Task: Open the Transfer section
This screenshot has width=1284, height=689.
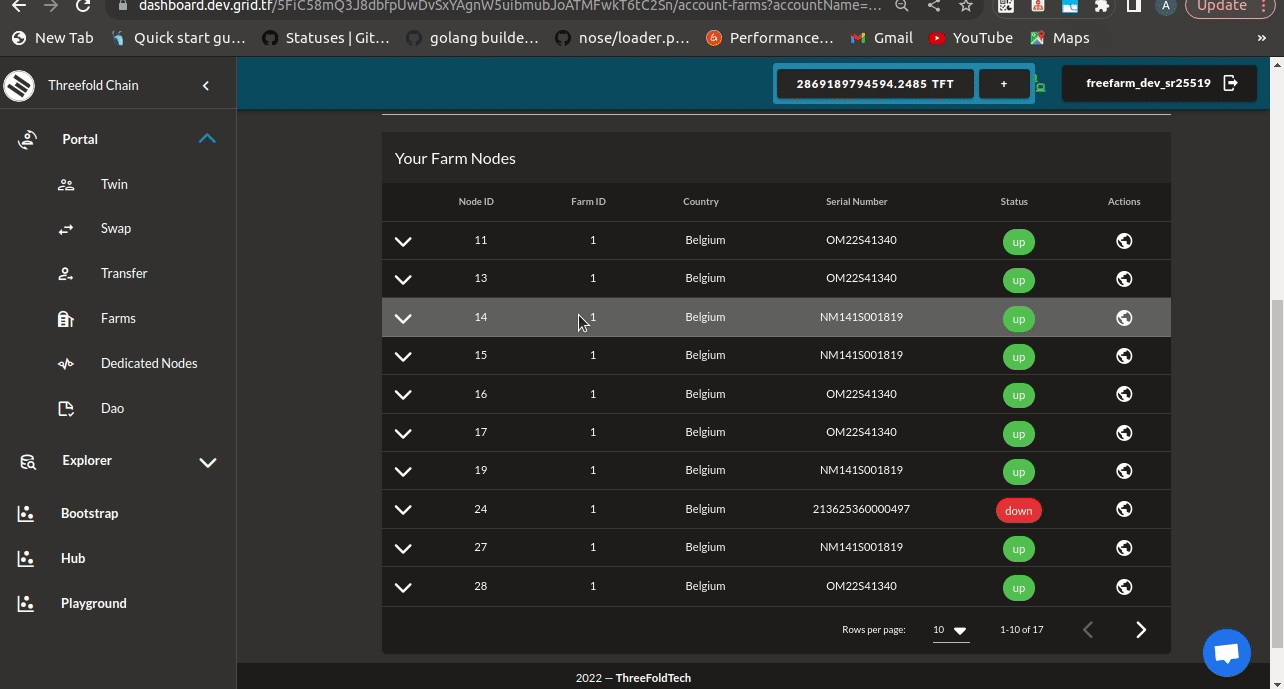Action: point(124,273)
